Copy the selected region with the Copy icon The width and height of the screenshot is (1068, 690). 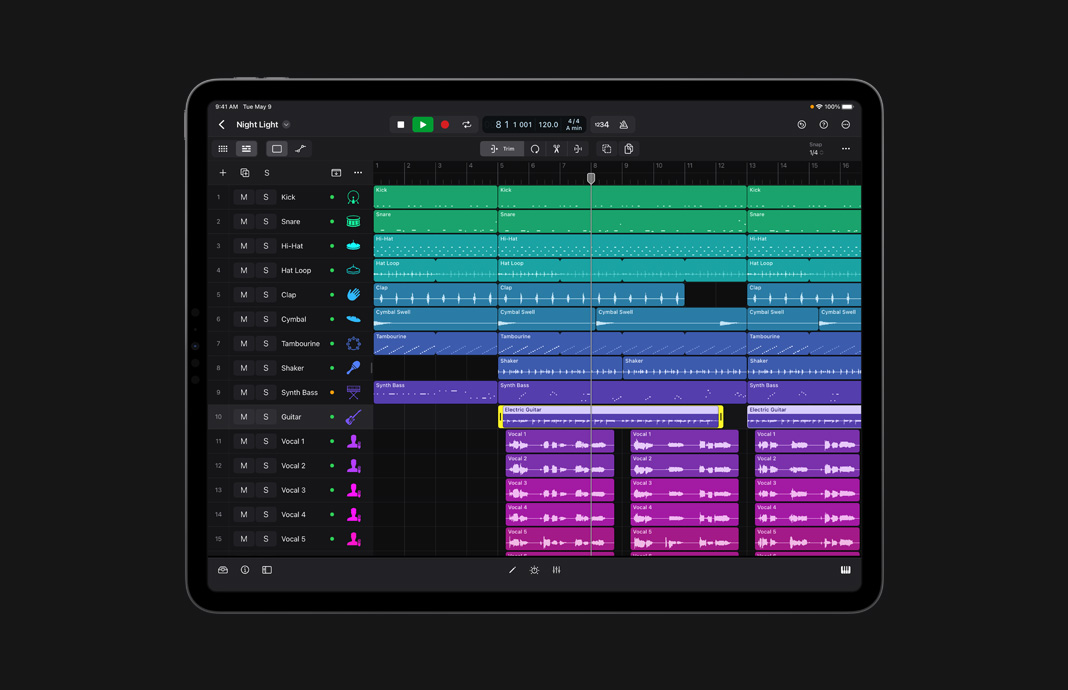pos(606,149)
